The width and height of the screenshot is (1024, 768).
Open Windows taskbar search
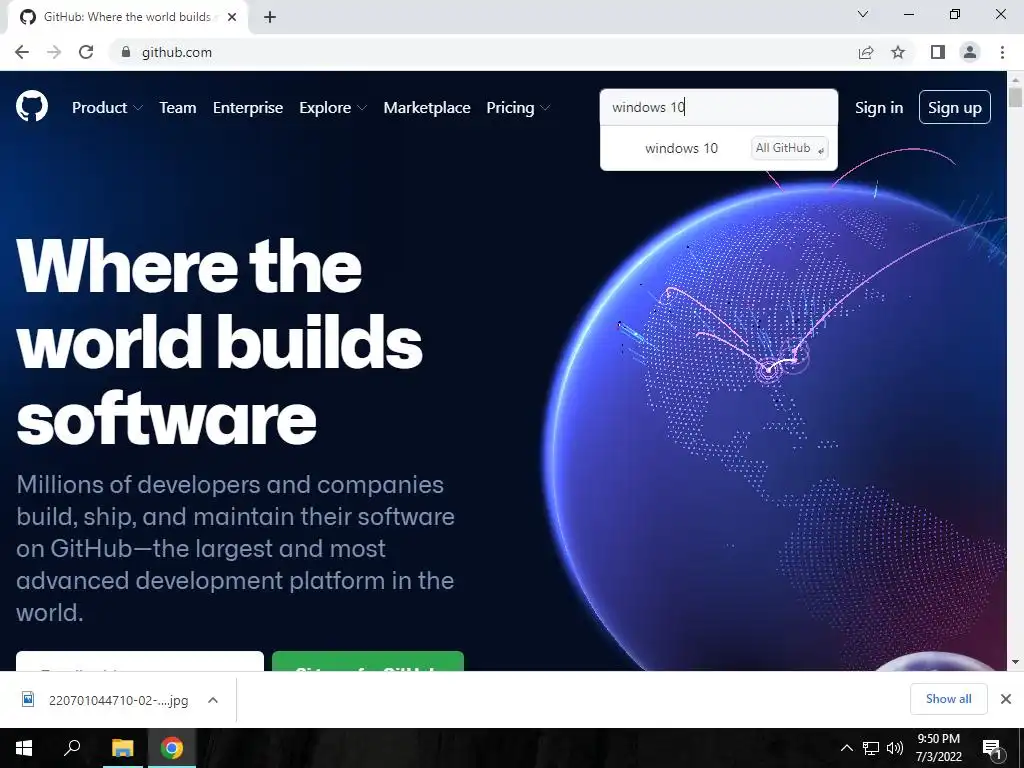(72, 748)
